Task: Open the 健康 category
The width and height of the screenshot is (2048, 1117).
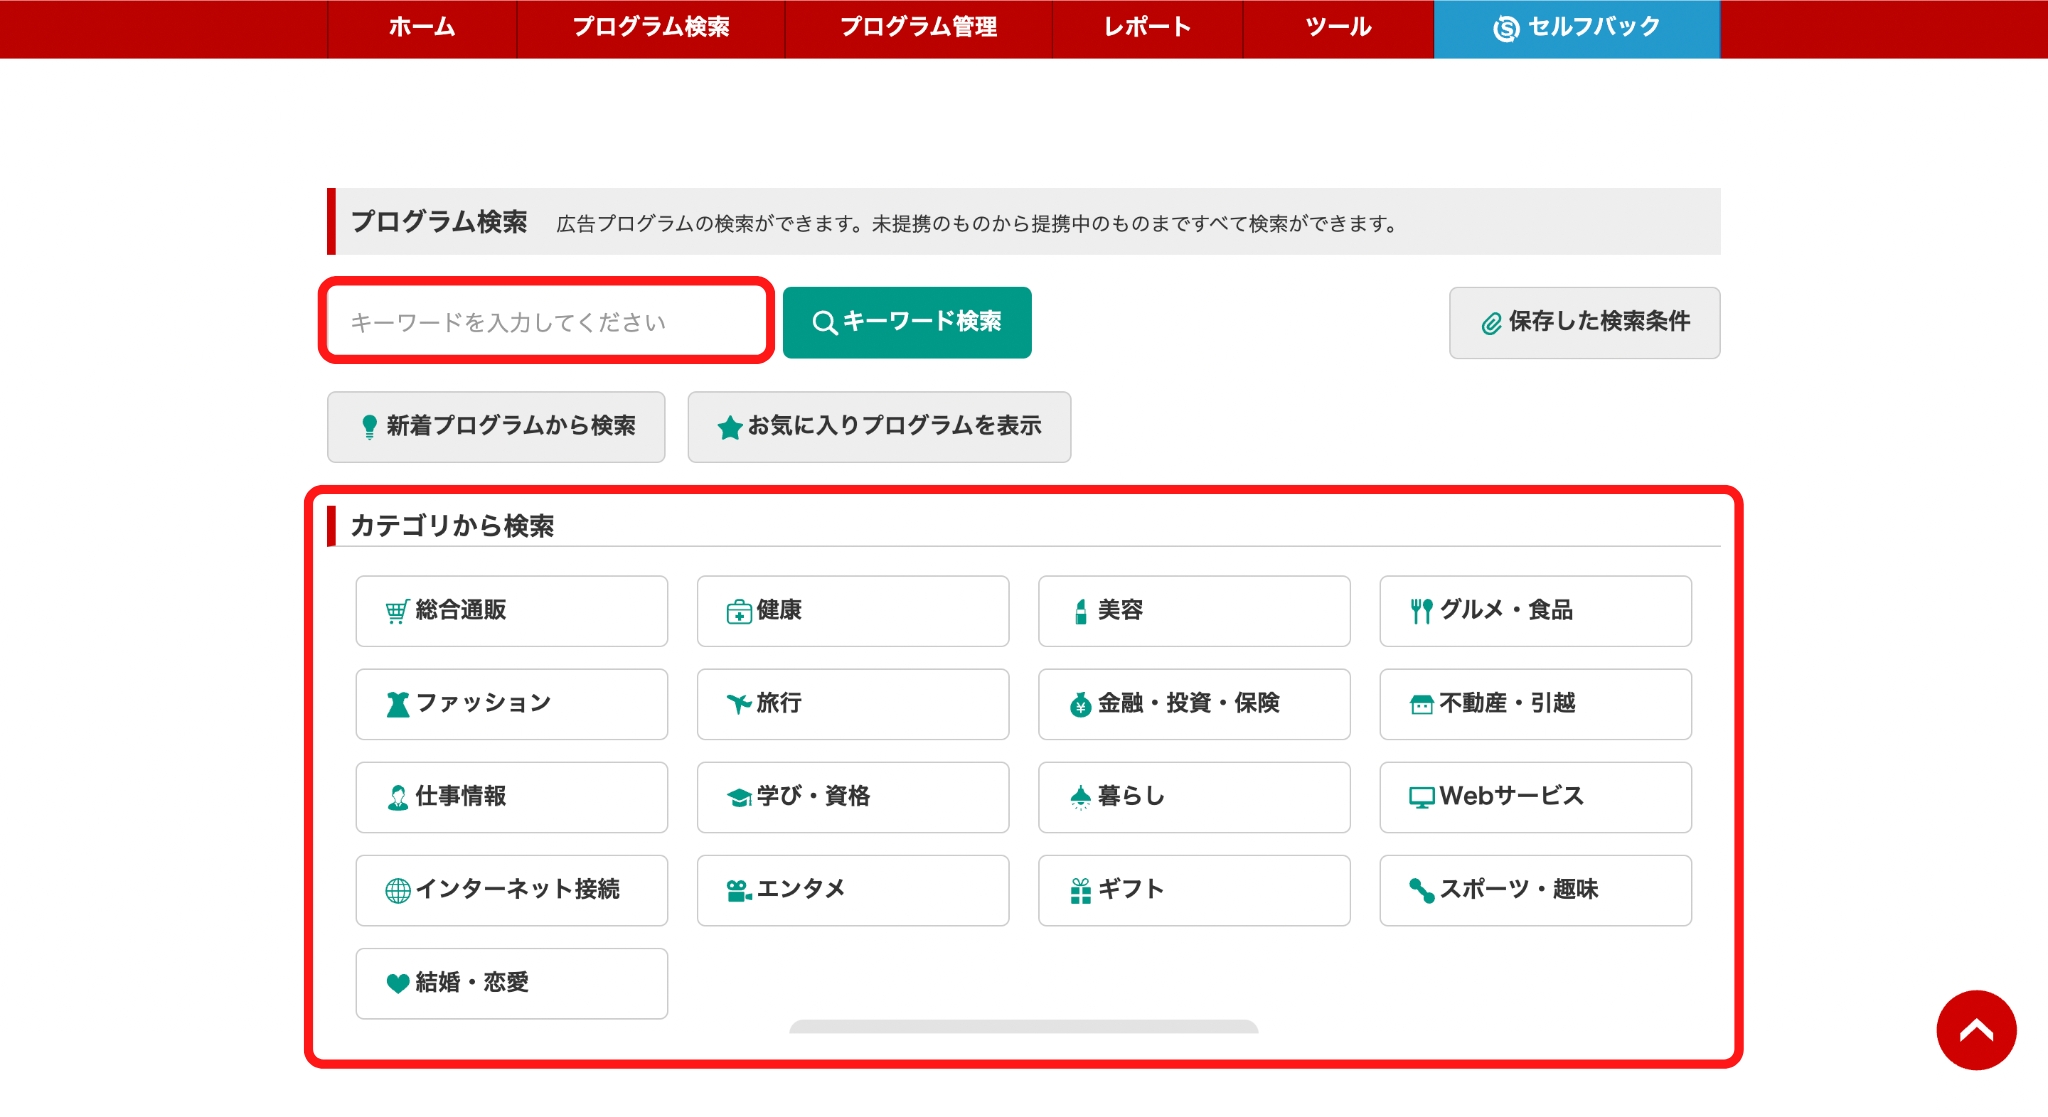Action: [853, 611]
